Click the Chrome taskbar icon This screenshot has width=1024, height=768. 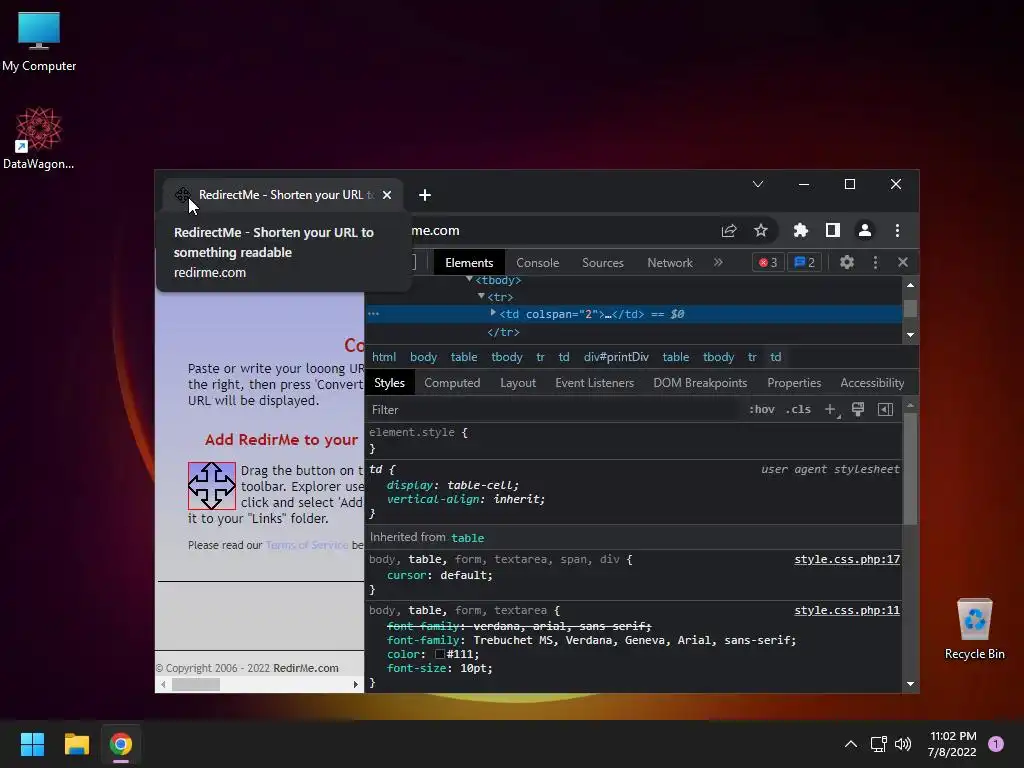pyautogui.click(x=121, y=744)
